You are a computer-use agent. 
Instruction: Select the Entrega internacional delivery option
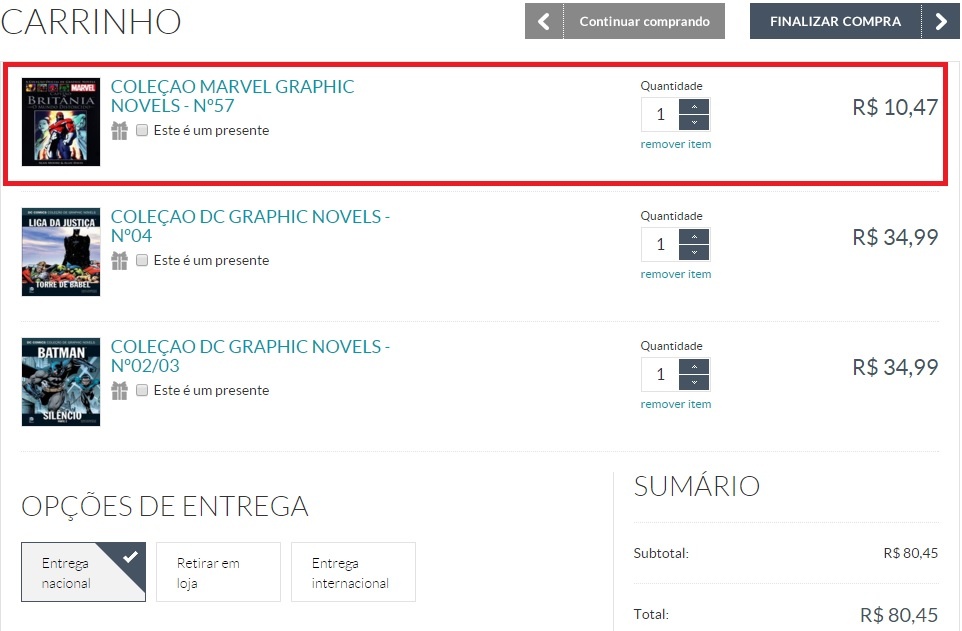click(353, 572)
